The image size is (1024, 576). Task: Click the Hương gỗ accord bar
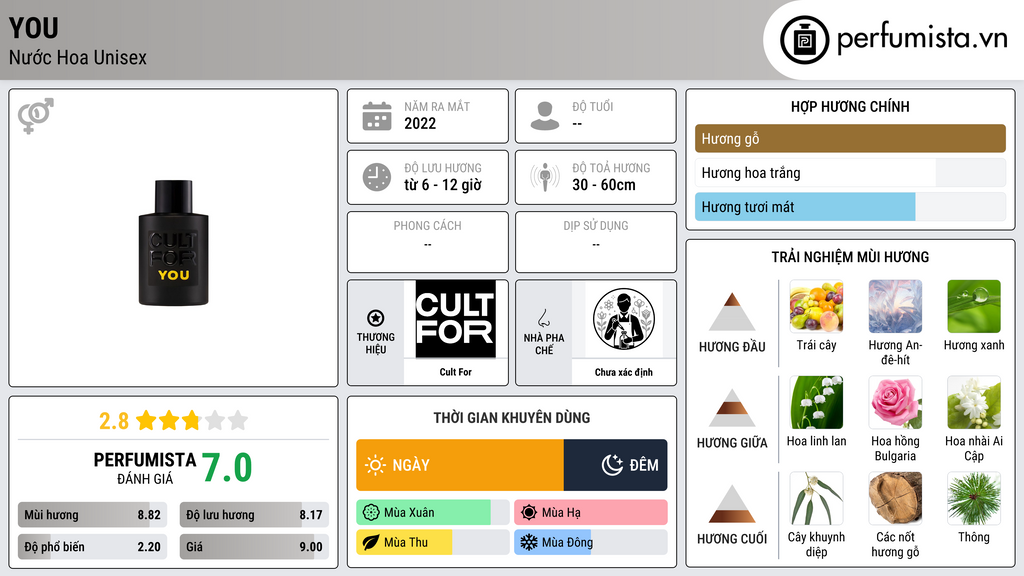(x=850, y=138)
